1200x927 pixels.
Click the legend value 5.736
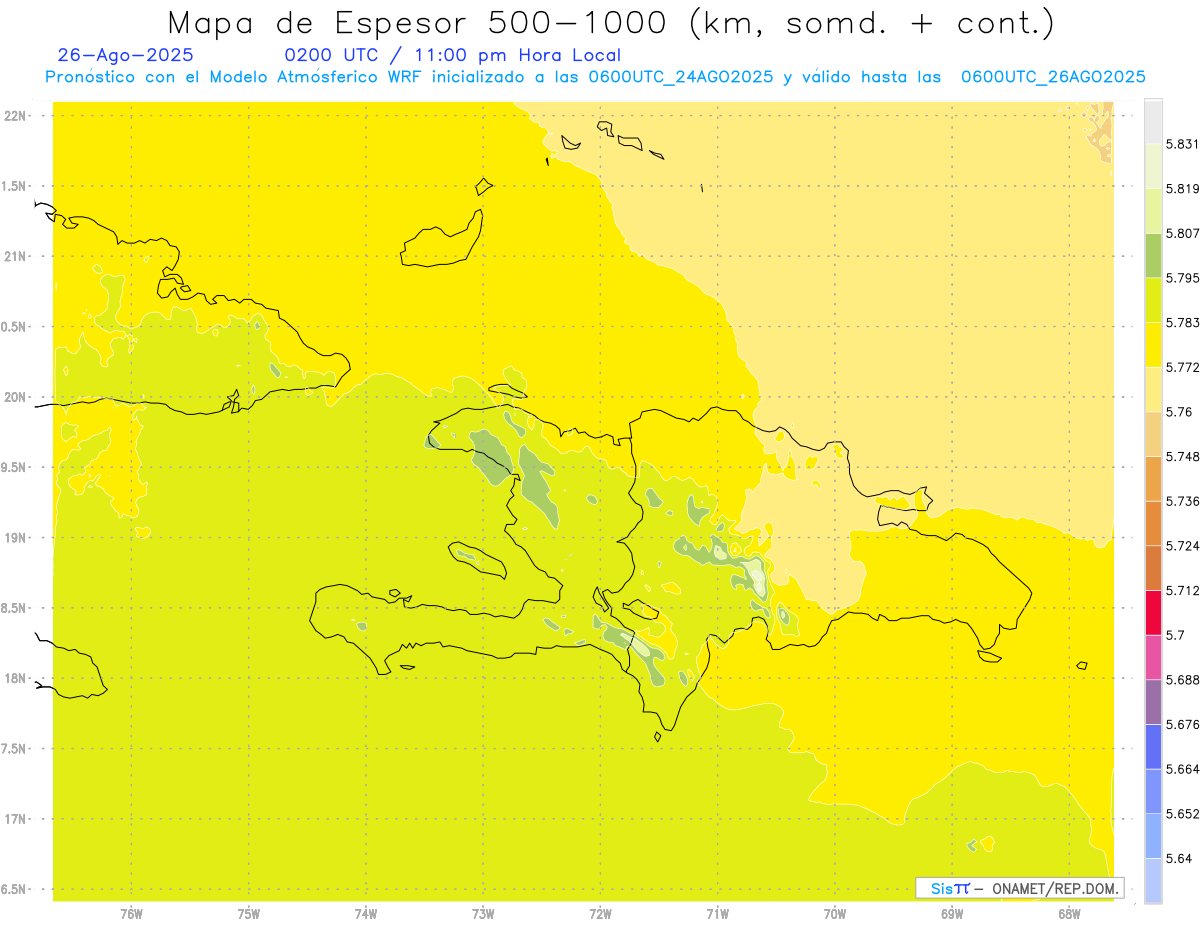[1182, 501]
